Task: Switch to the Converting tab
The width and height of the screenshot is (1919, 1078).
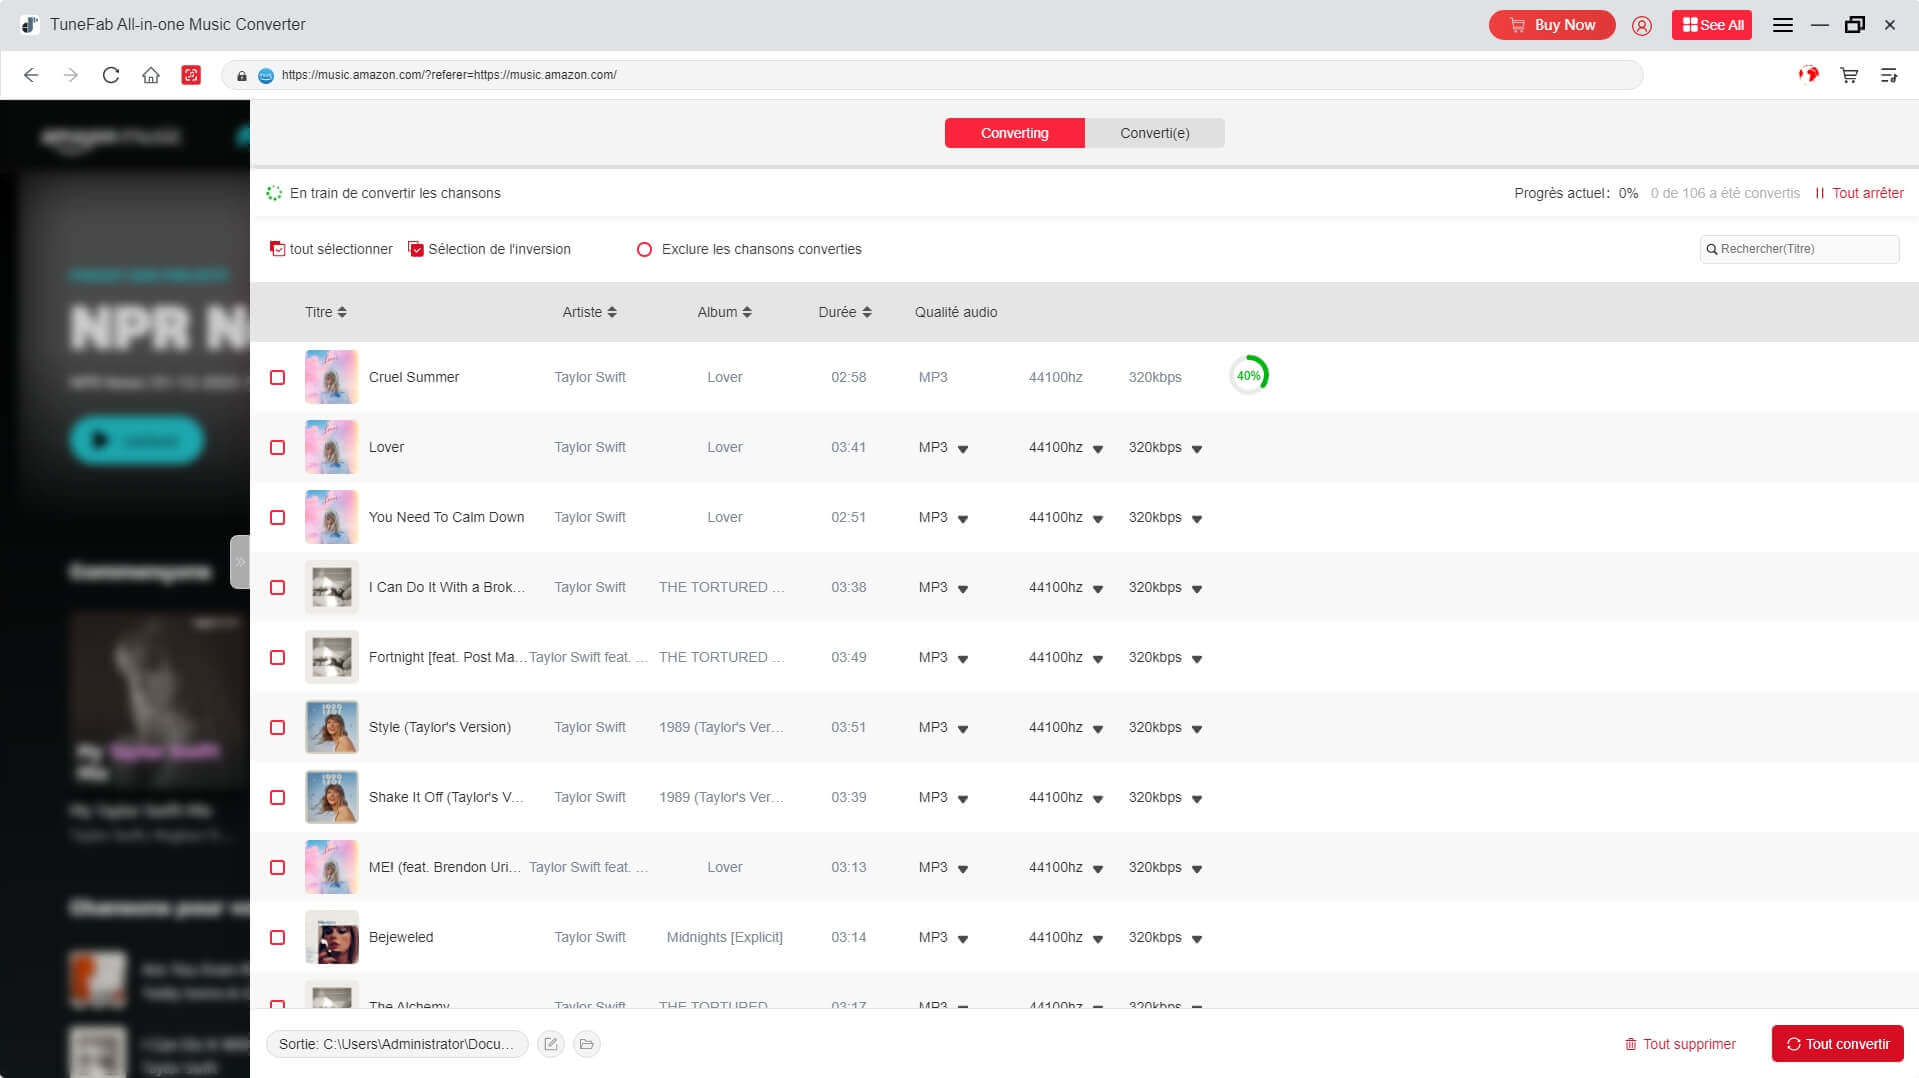Action: tap(1014, 133)
